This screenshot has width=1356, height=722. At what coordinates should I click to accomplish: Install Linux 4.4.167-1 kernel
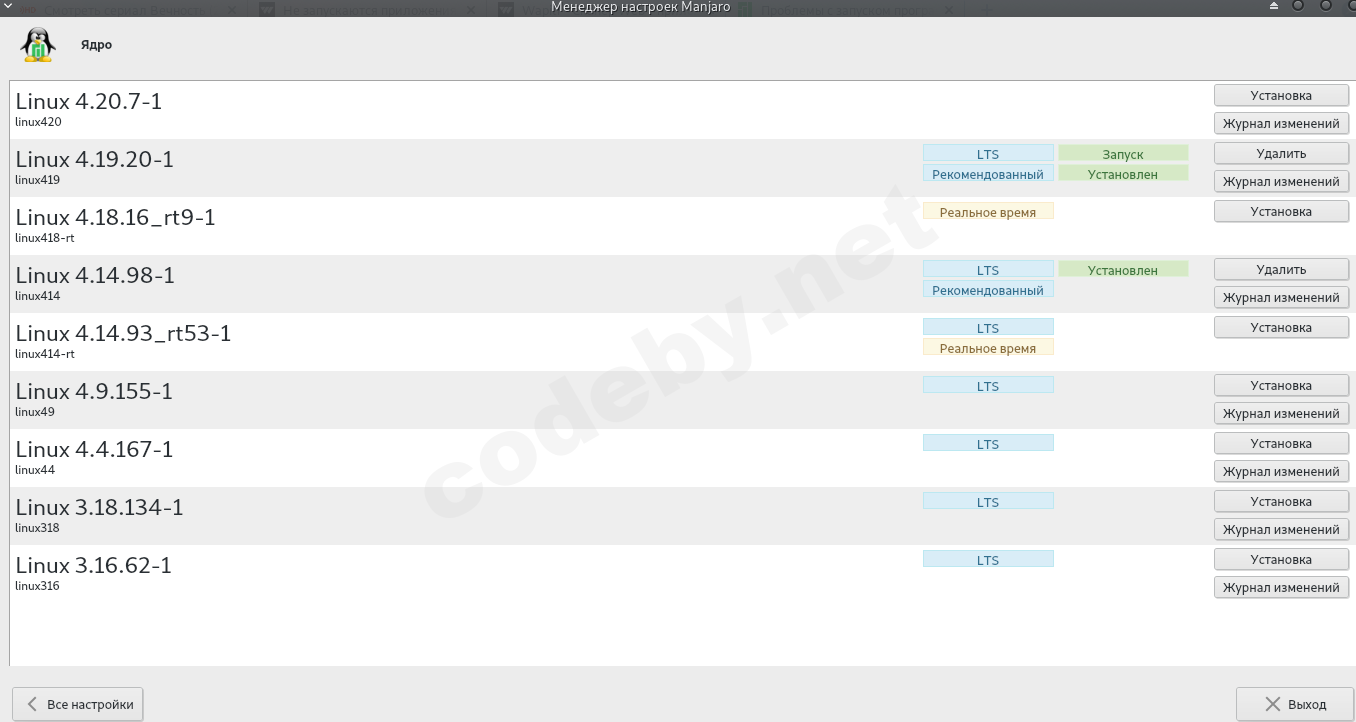coord(1281,444)
